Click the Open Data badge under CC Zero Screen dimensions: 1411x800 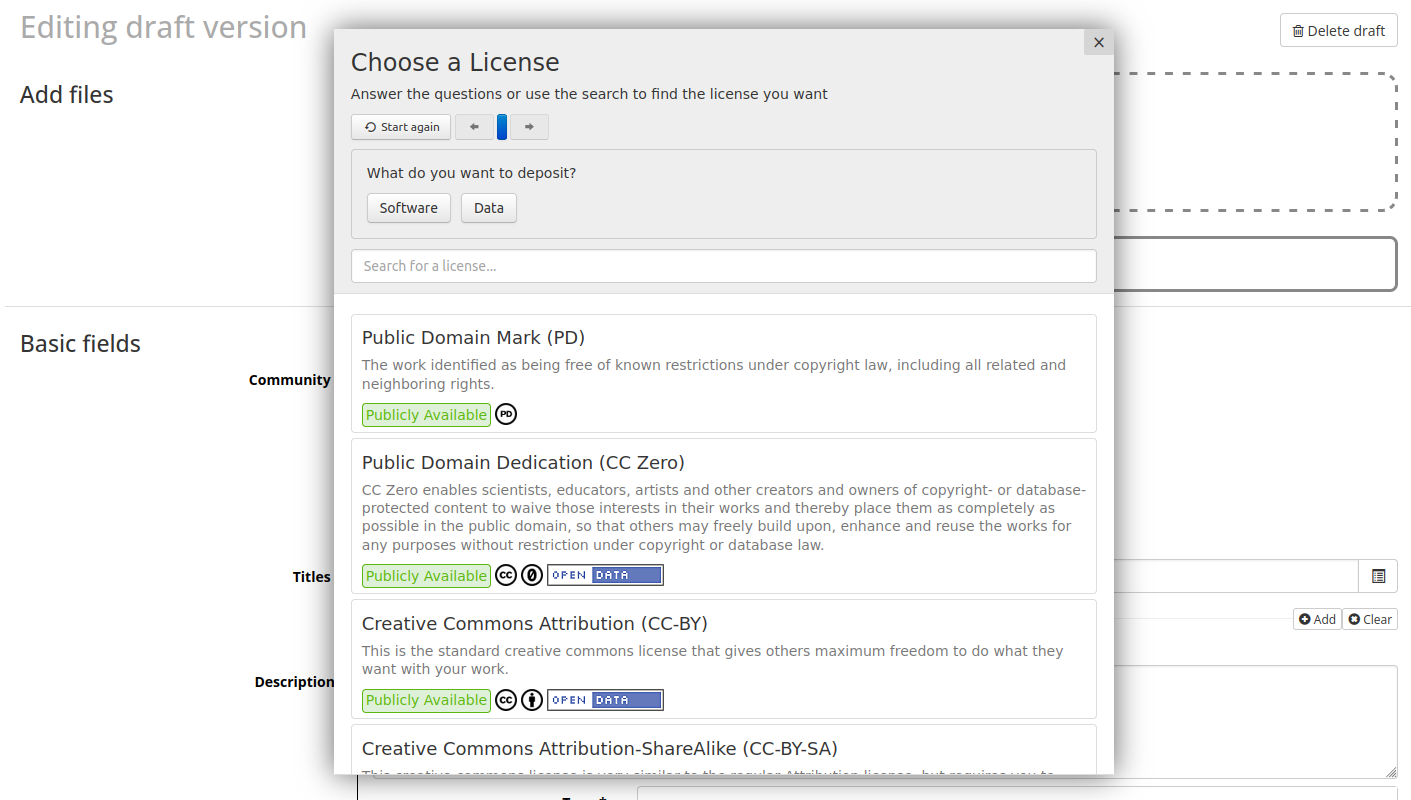[x=605, y=574]
